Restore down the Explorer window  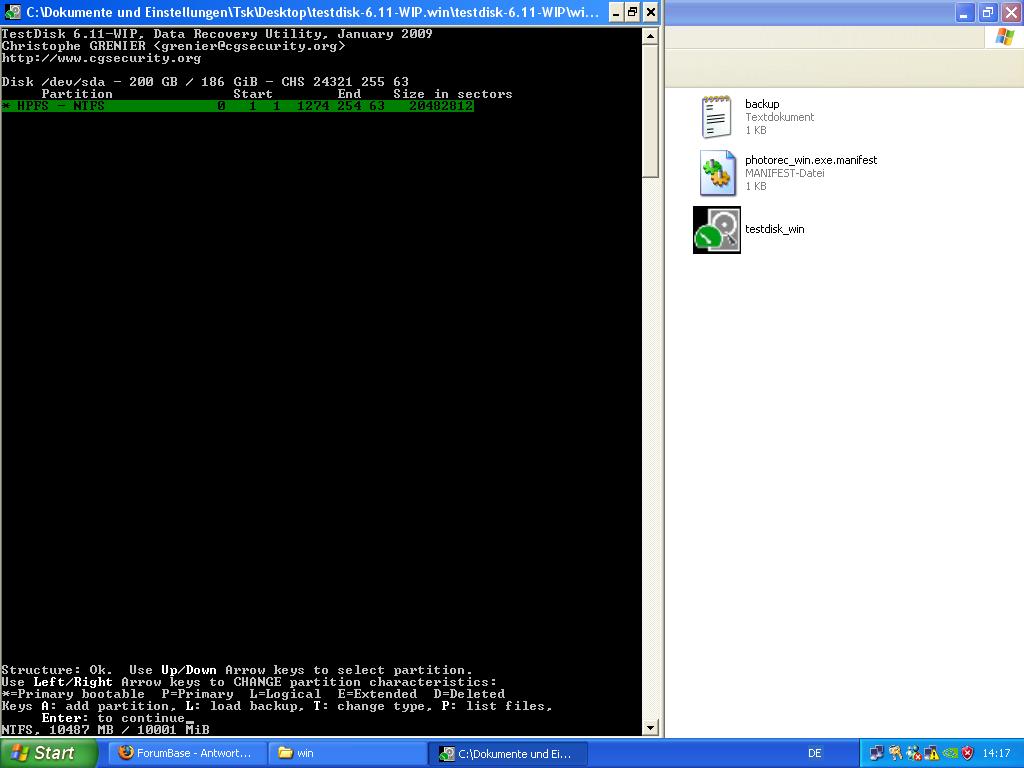point(988,12)
